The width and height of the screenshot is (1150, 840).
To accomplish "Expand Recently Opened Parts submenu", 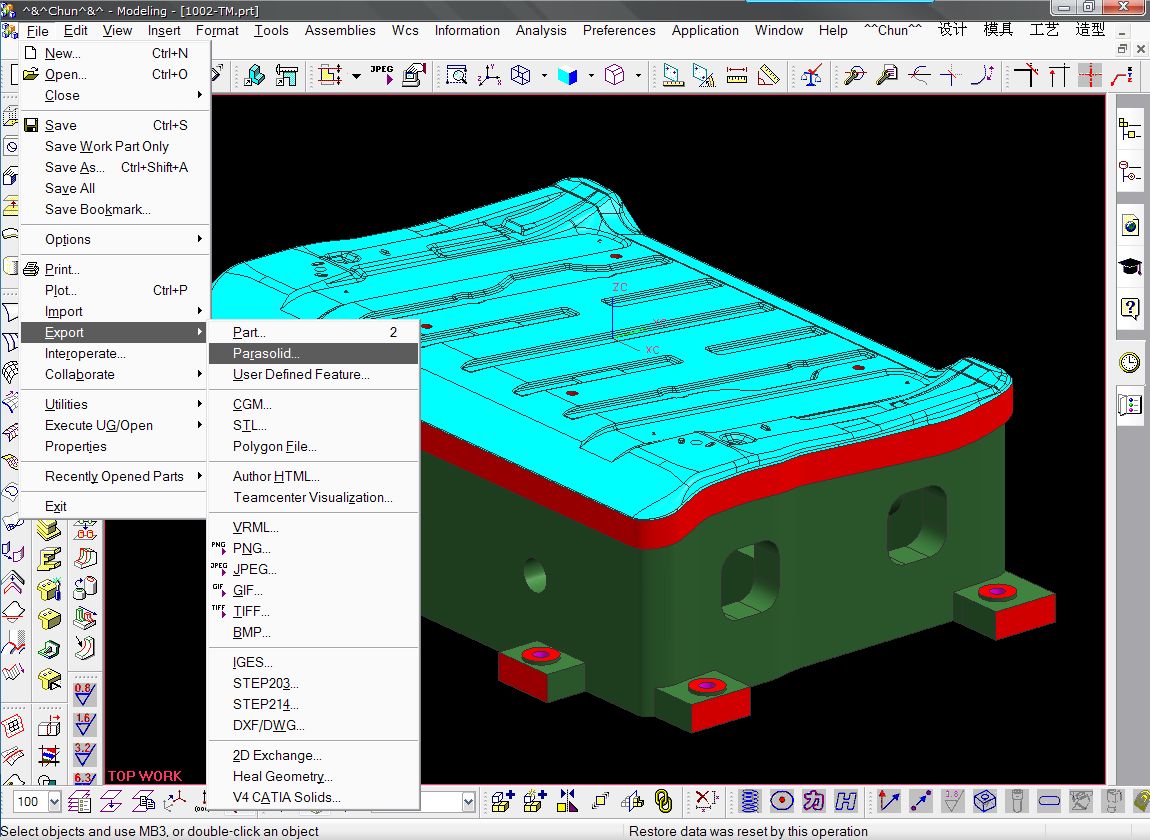I will 114,476.
